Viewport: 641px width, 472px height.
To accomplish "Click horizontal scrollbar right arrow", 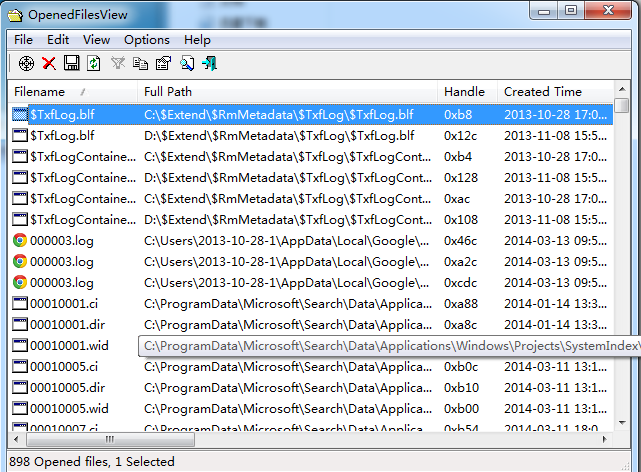I will tap(605, 440).
